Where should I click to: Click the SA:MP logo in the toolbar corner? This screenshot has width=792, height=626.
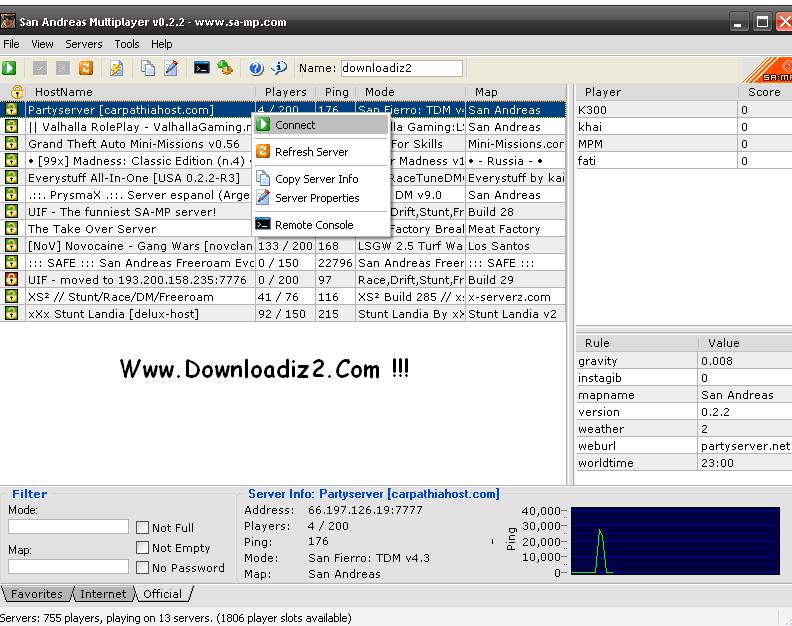(x=768, y=69)
